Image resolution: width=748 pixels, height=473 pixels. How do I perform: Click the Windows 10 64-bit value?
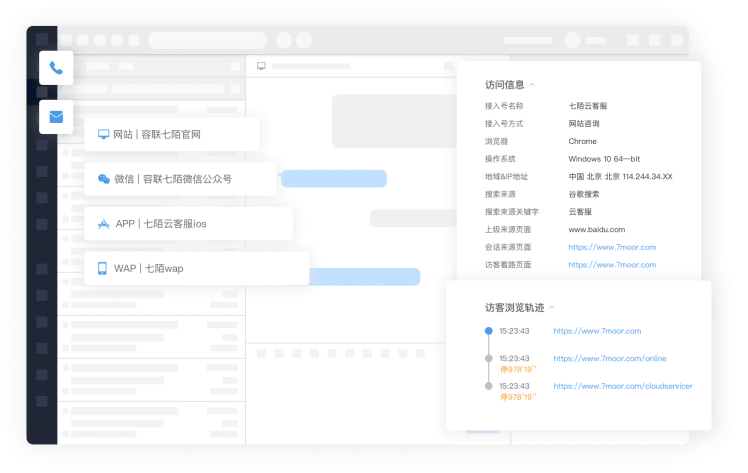click(604, 159)
